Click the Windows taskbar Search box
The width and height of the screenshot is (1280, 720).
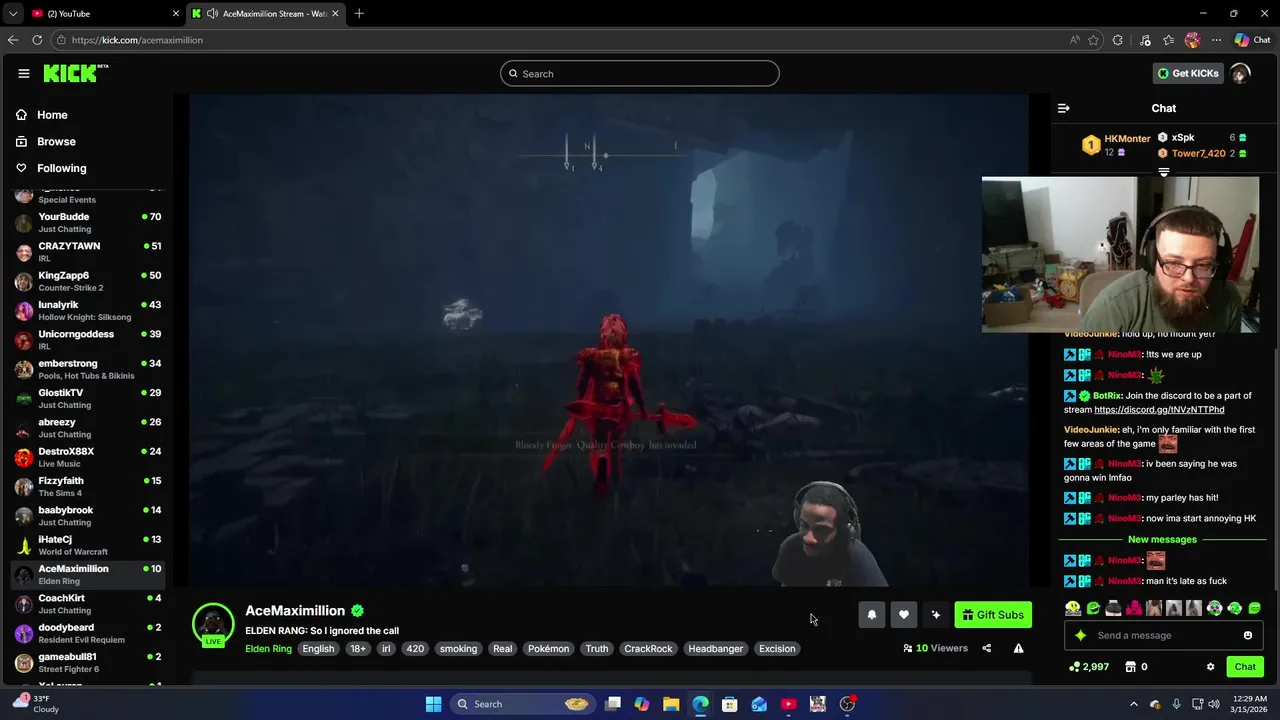[522, 704]
